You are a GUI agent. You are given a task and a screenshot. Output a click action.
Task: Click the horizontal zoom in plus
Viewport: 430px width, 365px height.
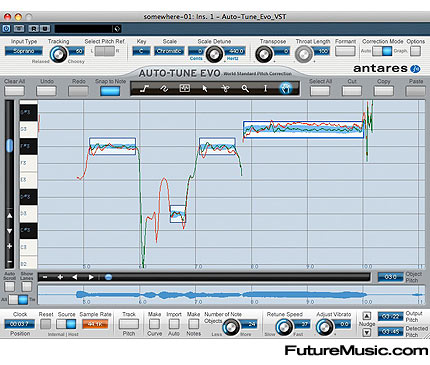coord(60,277)
